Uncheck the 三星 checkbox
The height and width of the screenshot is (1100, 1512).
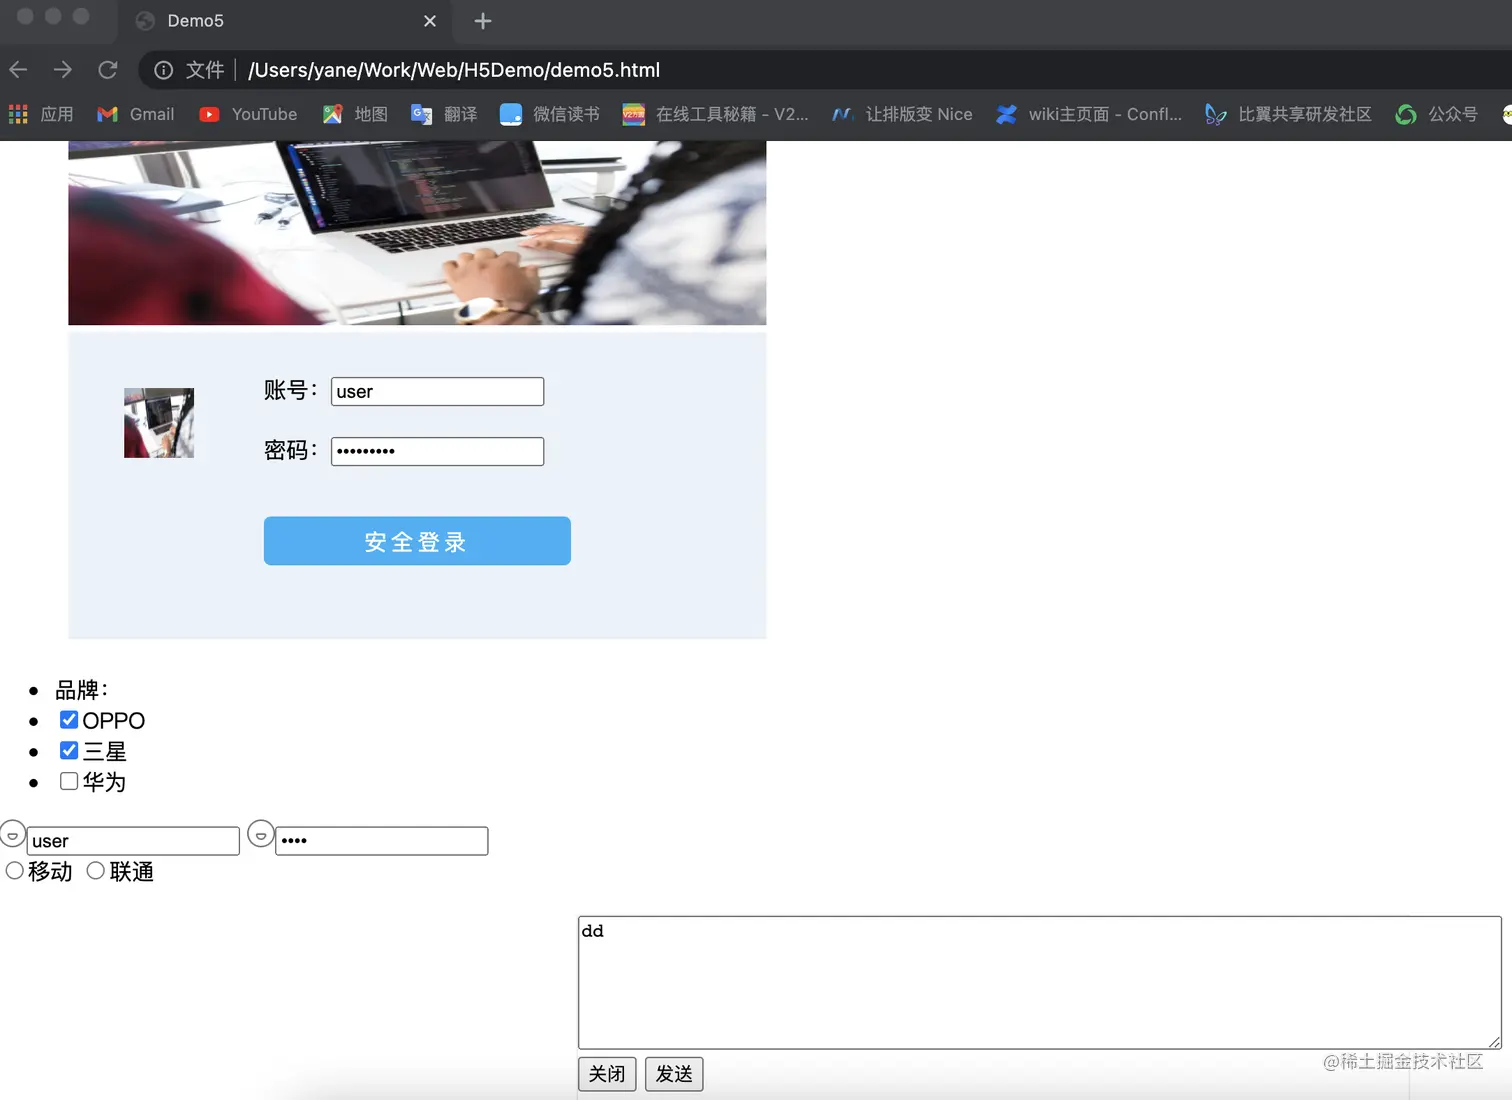68,750
